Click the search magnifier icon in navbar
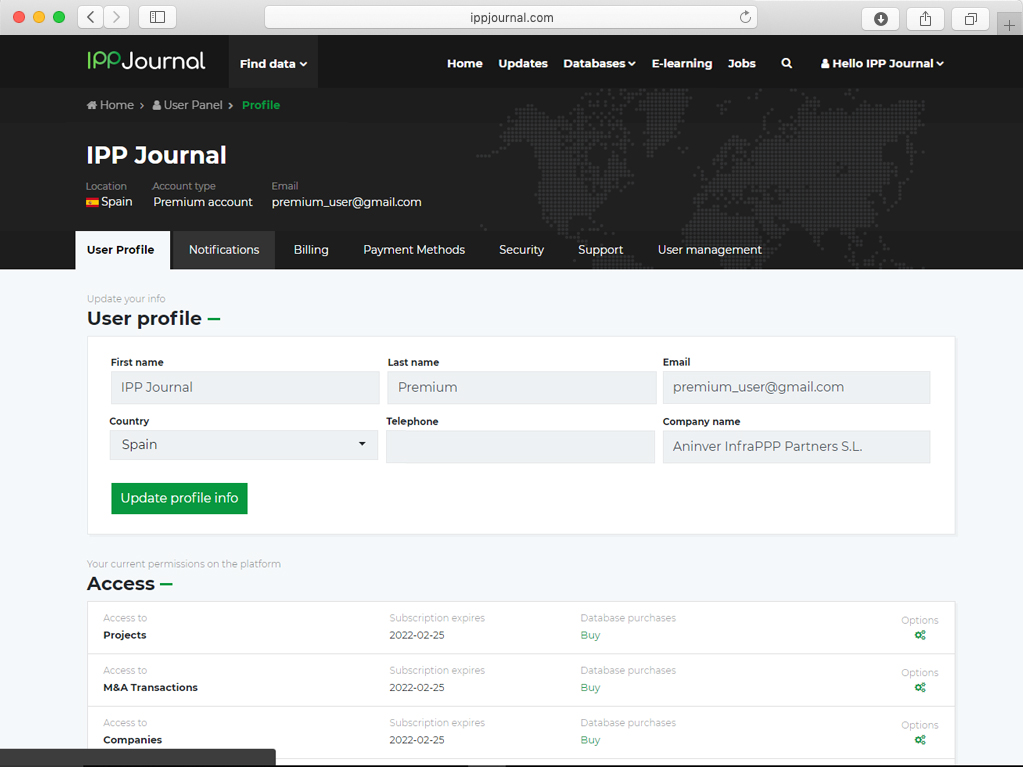This screenshot has height=767, width=1023. click(787, 63)
